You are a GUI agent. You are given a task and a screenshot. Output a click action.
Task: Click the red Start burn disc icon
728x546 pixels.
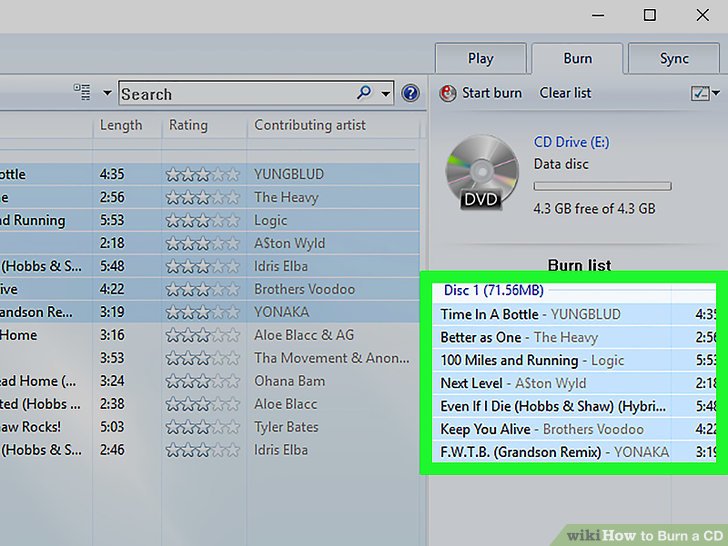pos(448,93)
